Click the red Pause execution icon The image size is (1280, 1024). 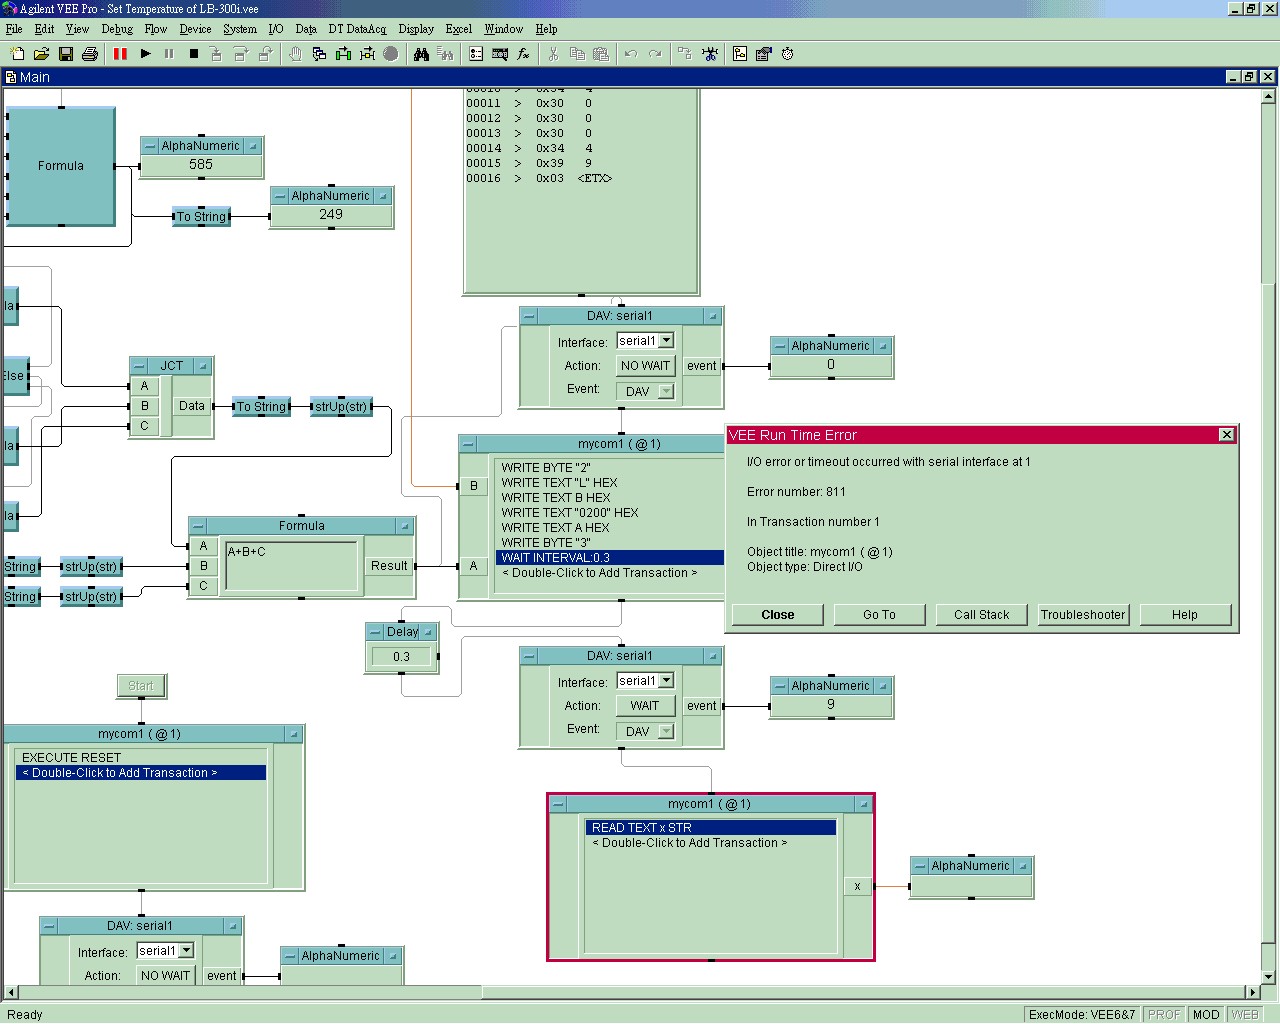point(121,54)
